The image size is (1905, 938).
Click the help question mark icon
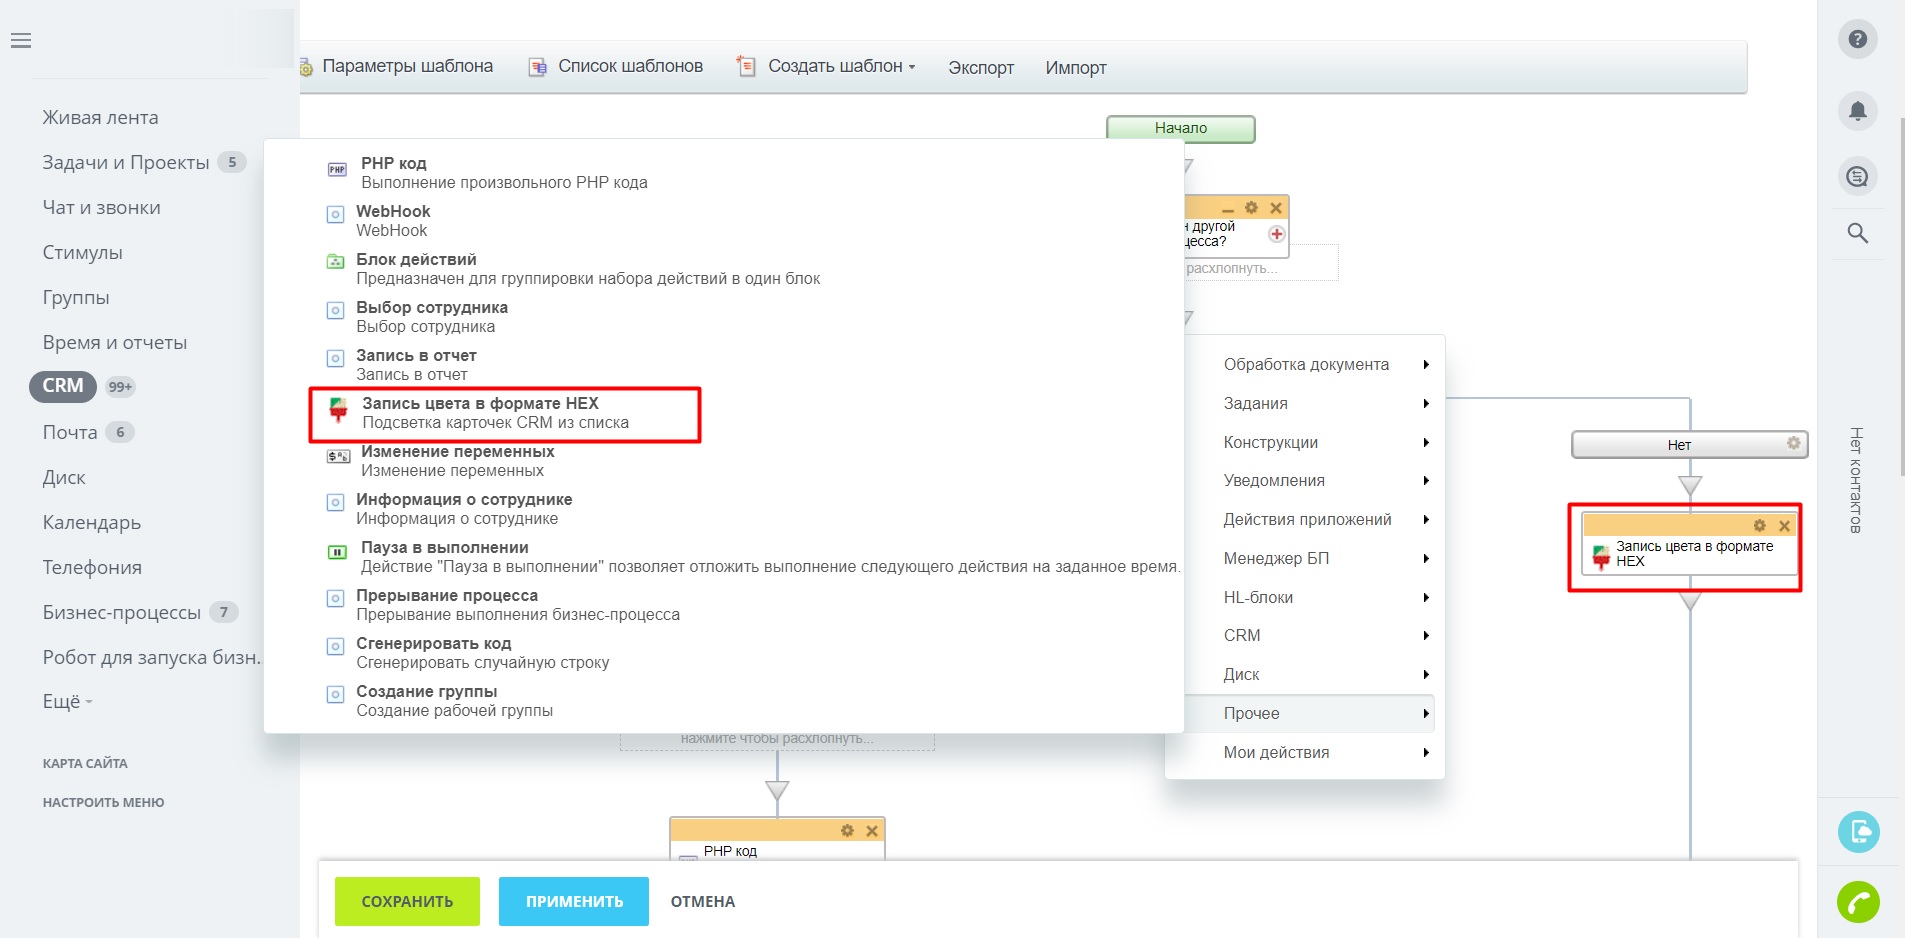tap(1857, 39)
